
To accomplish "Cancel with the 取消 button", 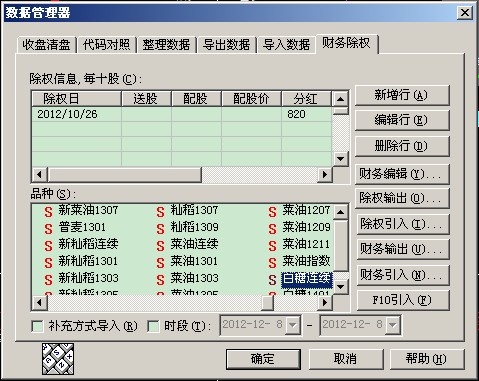I will point(346,359).
